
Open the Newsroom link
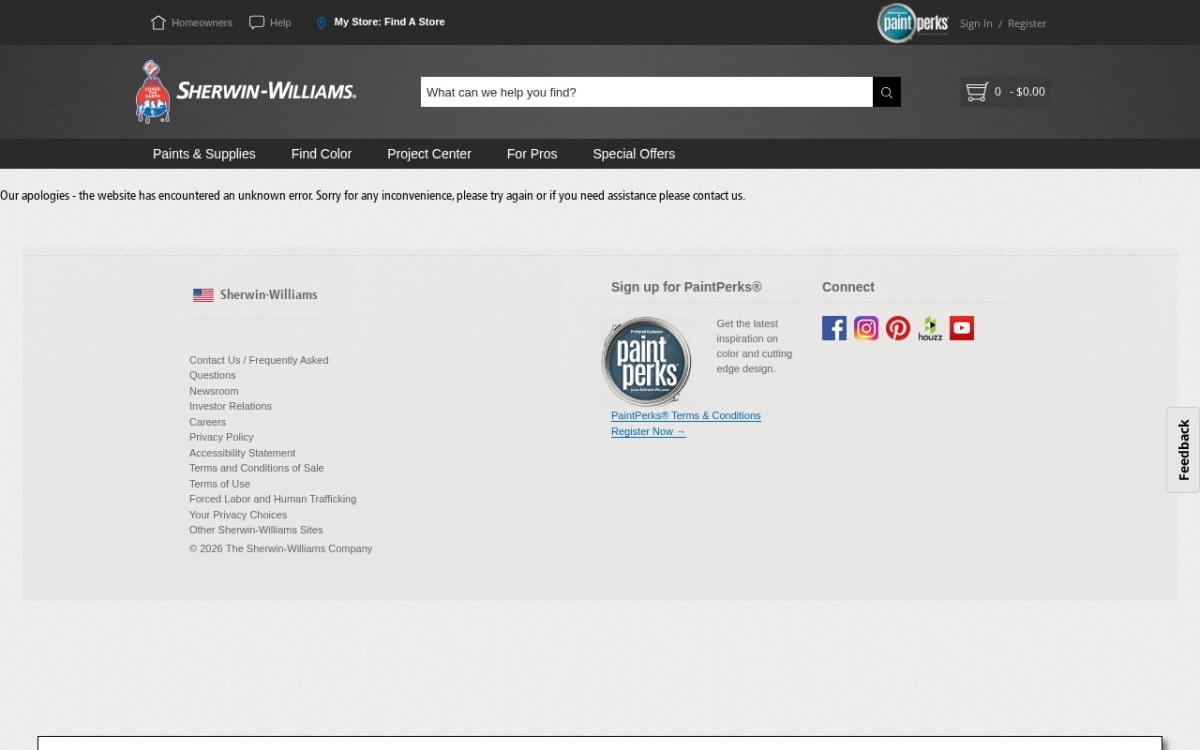214,391
